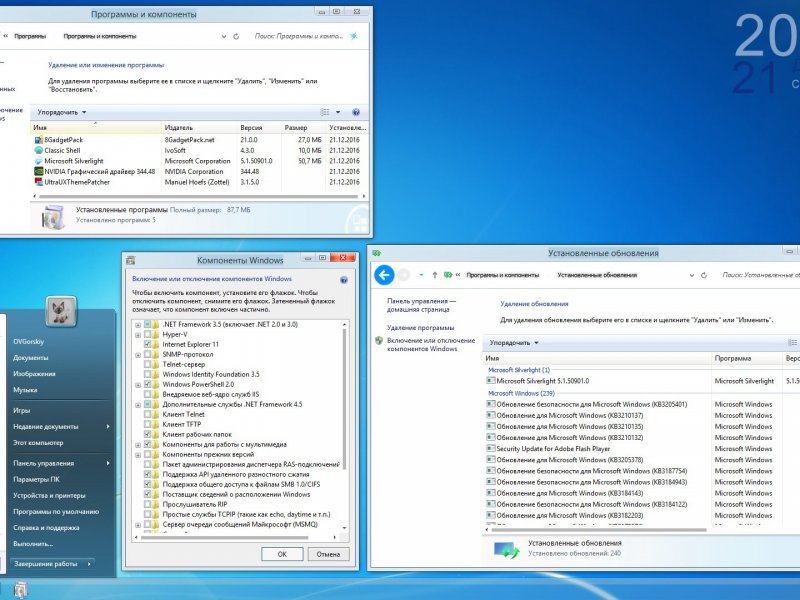Expand Компоненты для работы с мультимедиа node

[x=138, y=445]
